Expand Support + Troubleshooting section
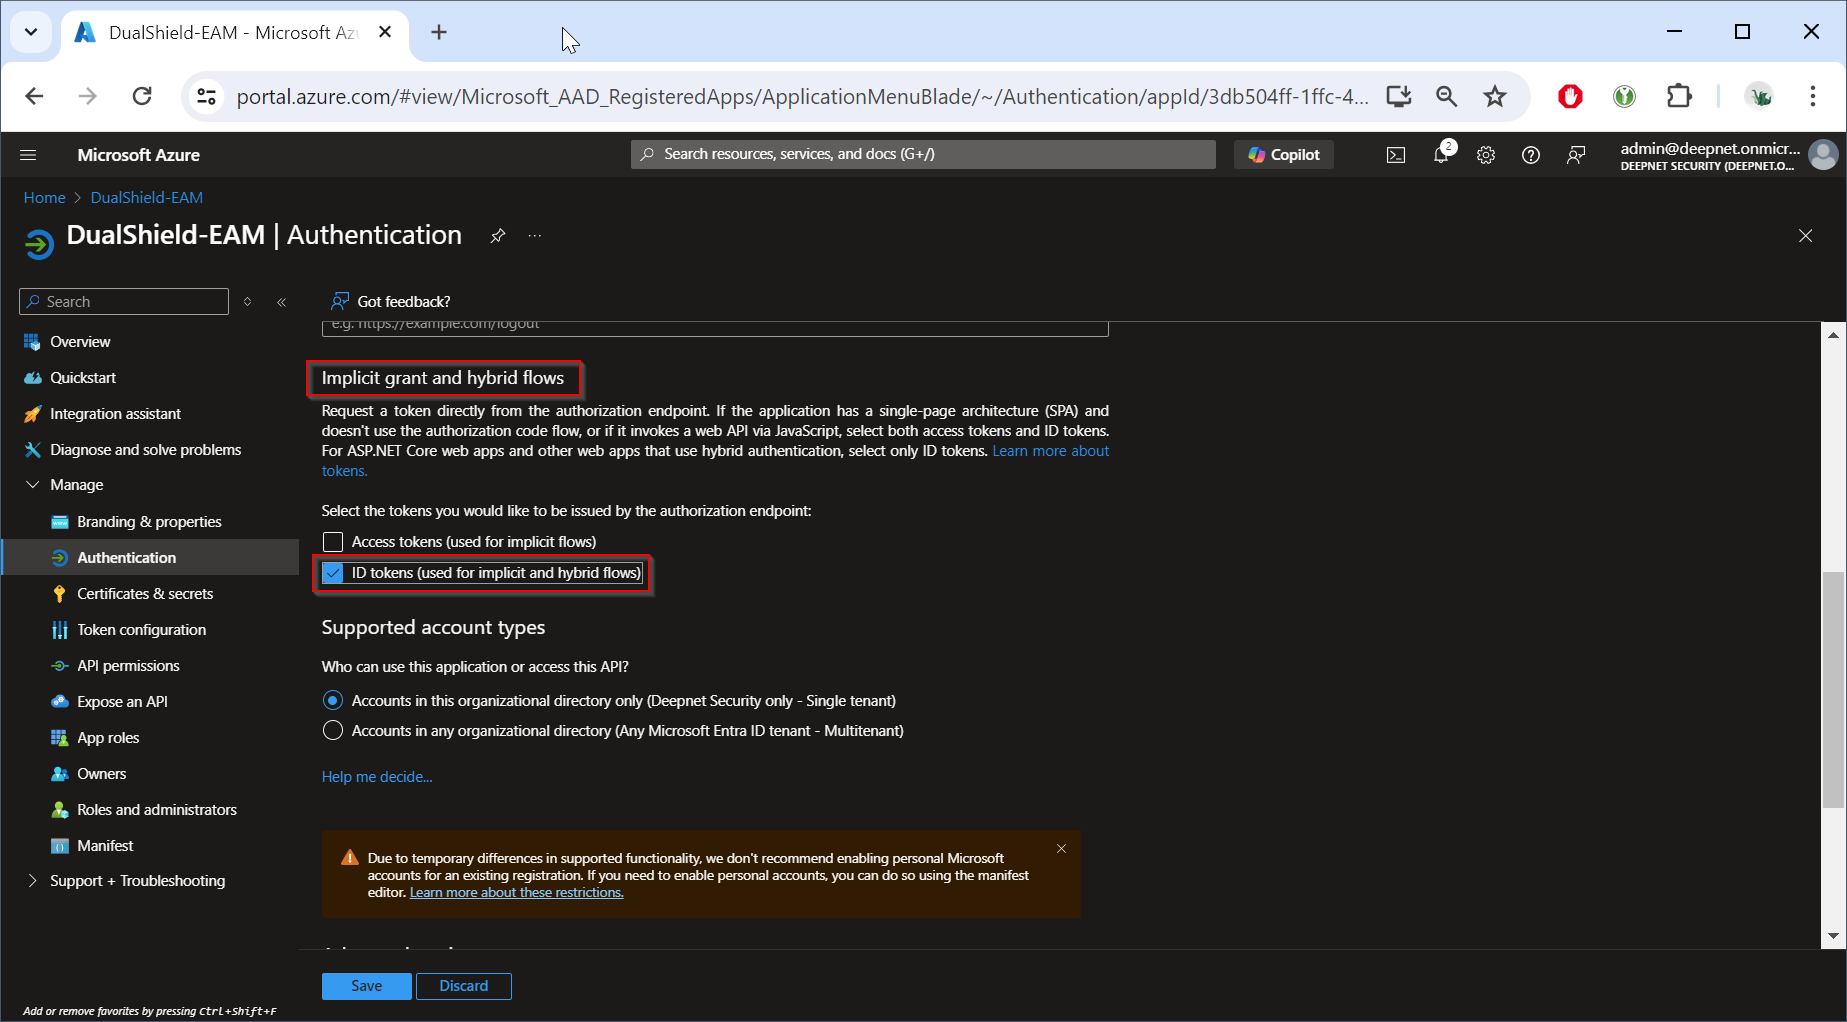Viewport: 1847px width, 1022px height. click(33, 881)
